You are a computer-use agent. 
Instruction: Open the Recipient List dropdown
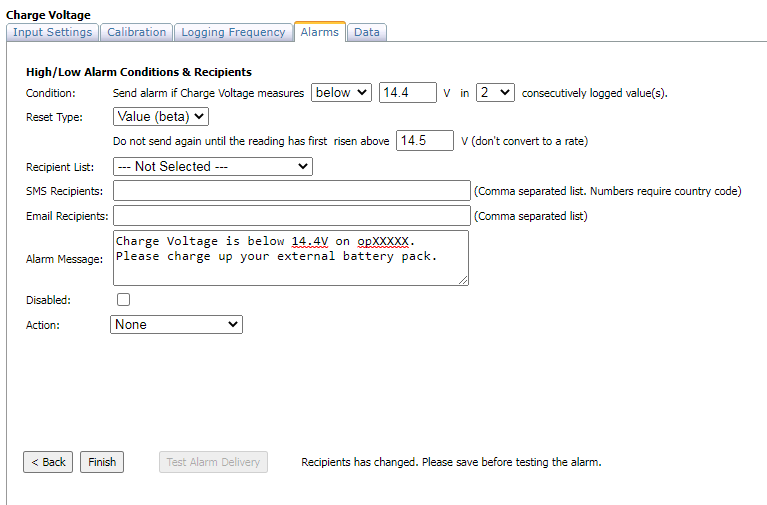point(212,167)
